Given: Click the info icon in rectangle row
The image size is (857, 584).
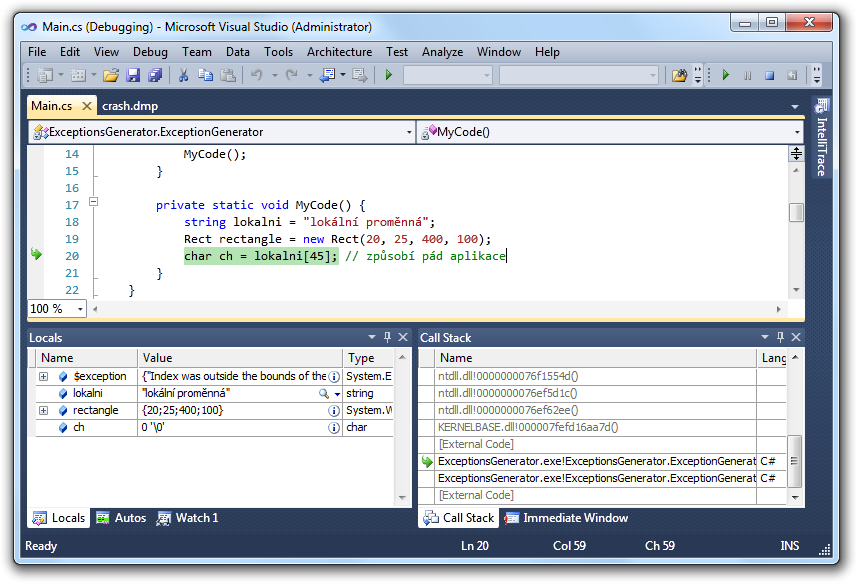Looking at the screenshot, I should pyautogui.click(x=333, y=410).
